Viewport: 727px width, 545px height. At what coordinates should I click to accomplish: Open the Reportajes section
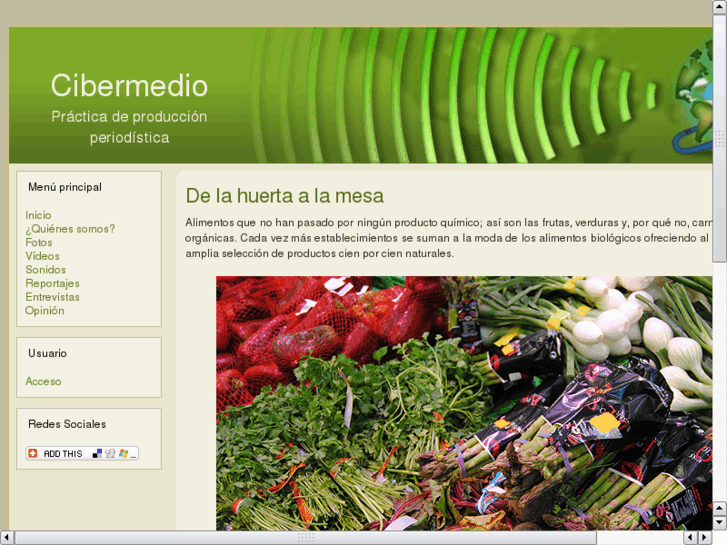52,283
